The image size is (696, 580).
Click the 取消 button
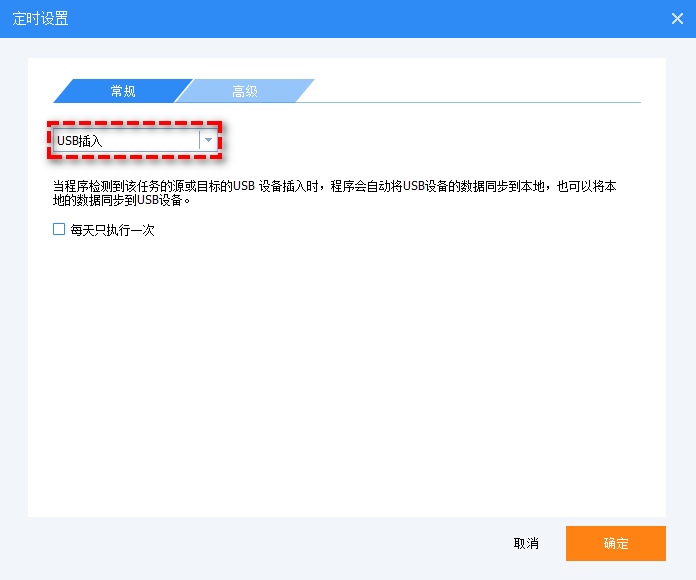pyautogui.click(x=526, y=543)
